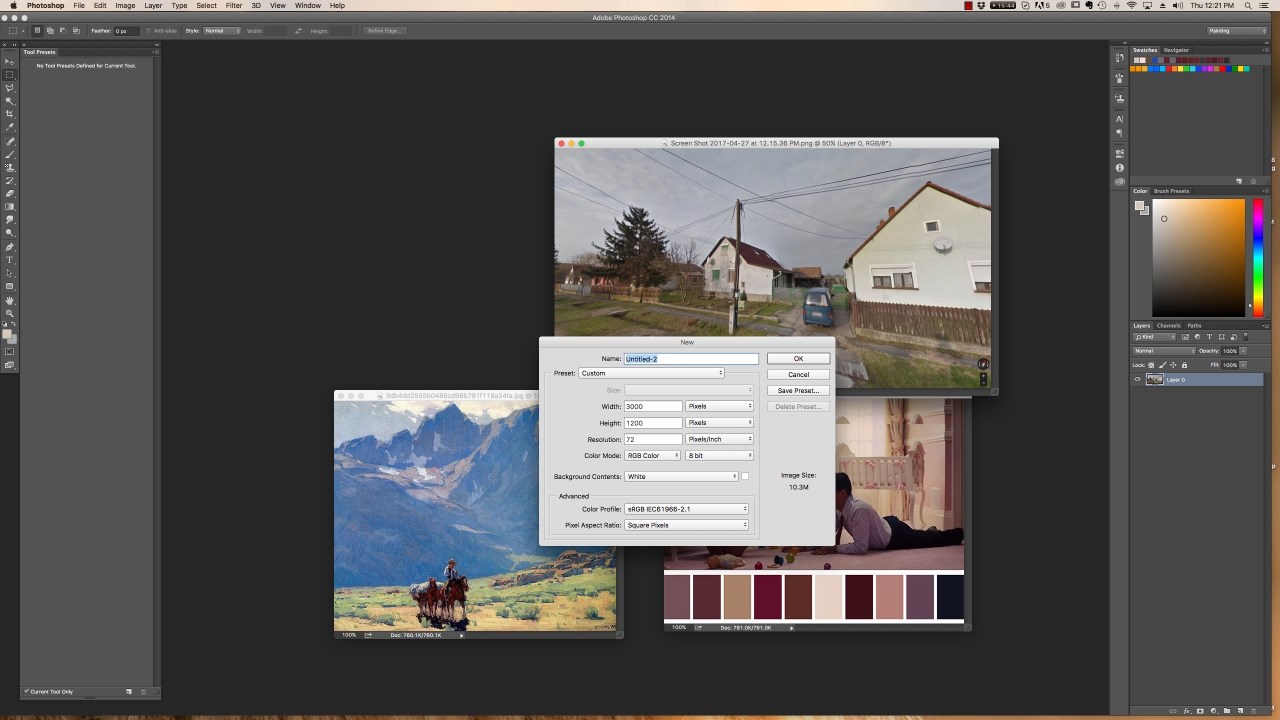Select the Pen tool
The image size is (1280, 720).
coord(10,247)
